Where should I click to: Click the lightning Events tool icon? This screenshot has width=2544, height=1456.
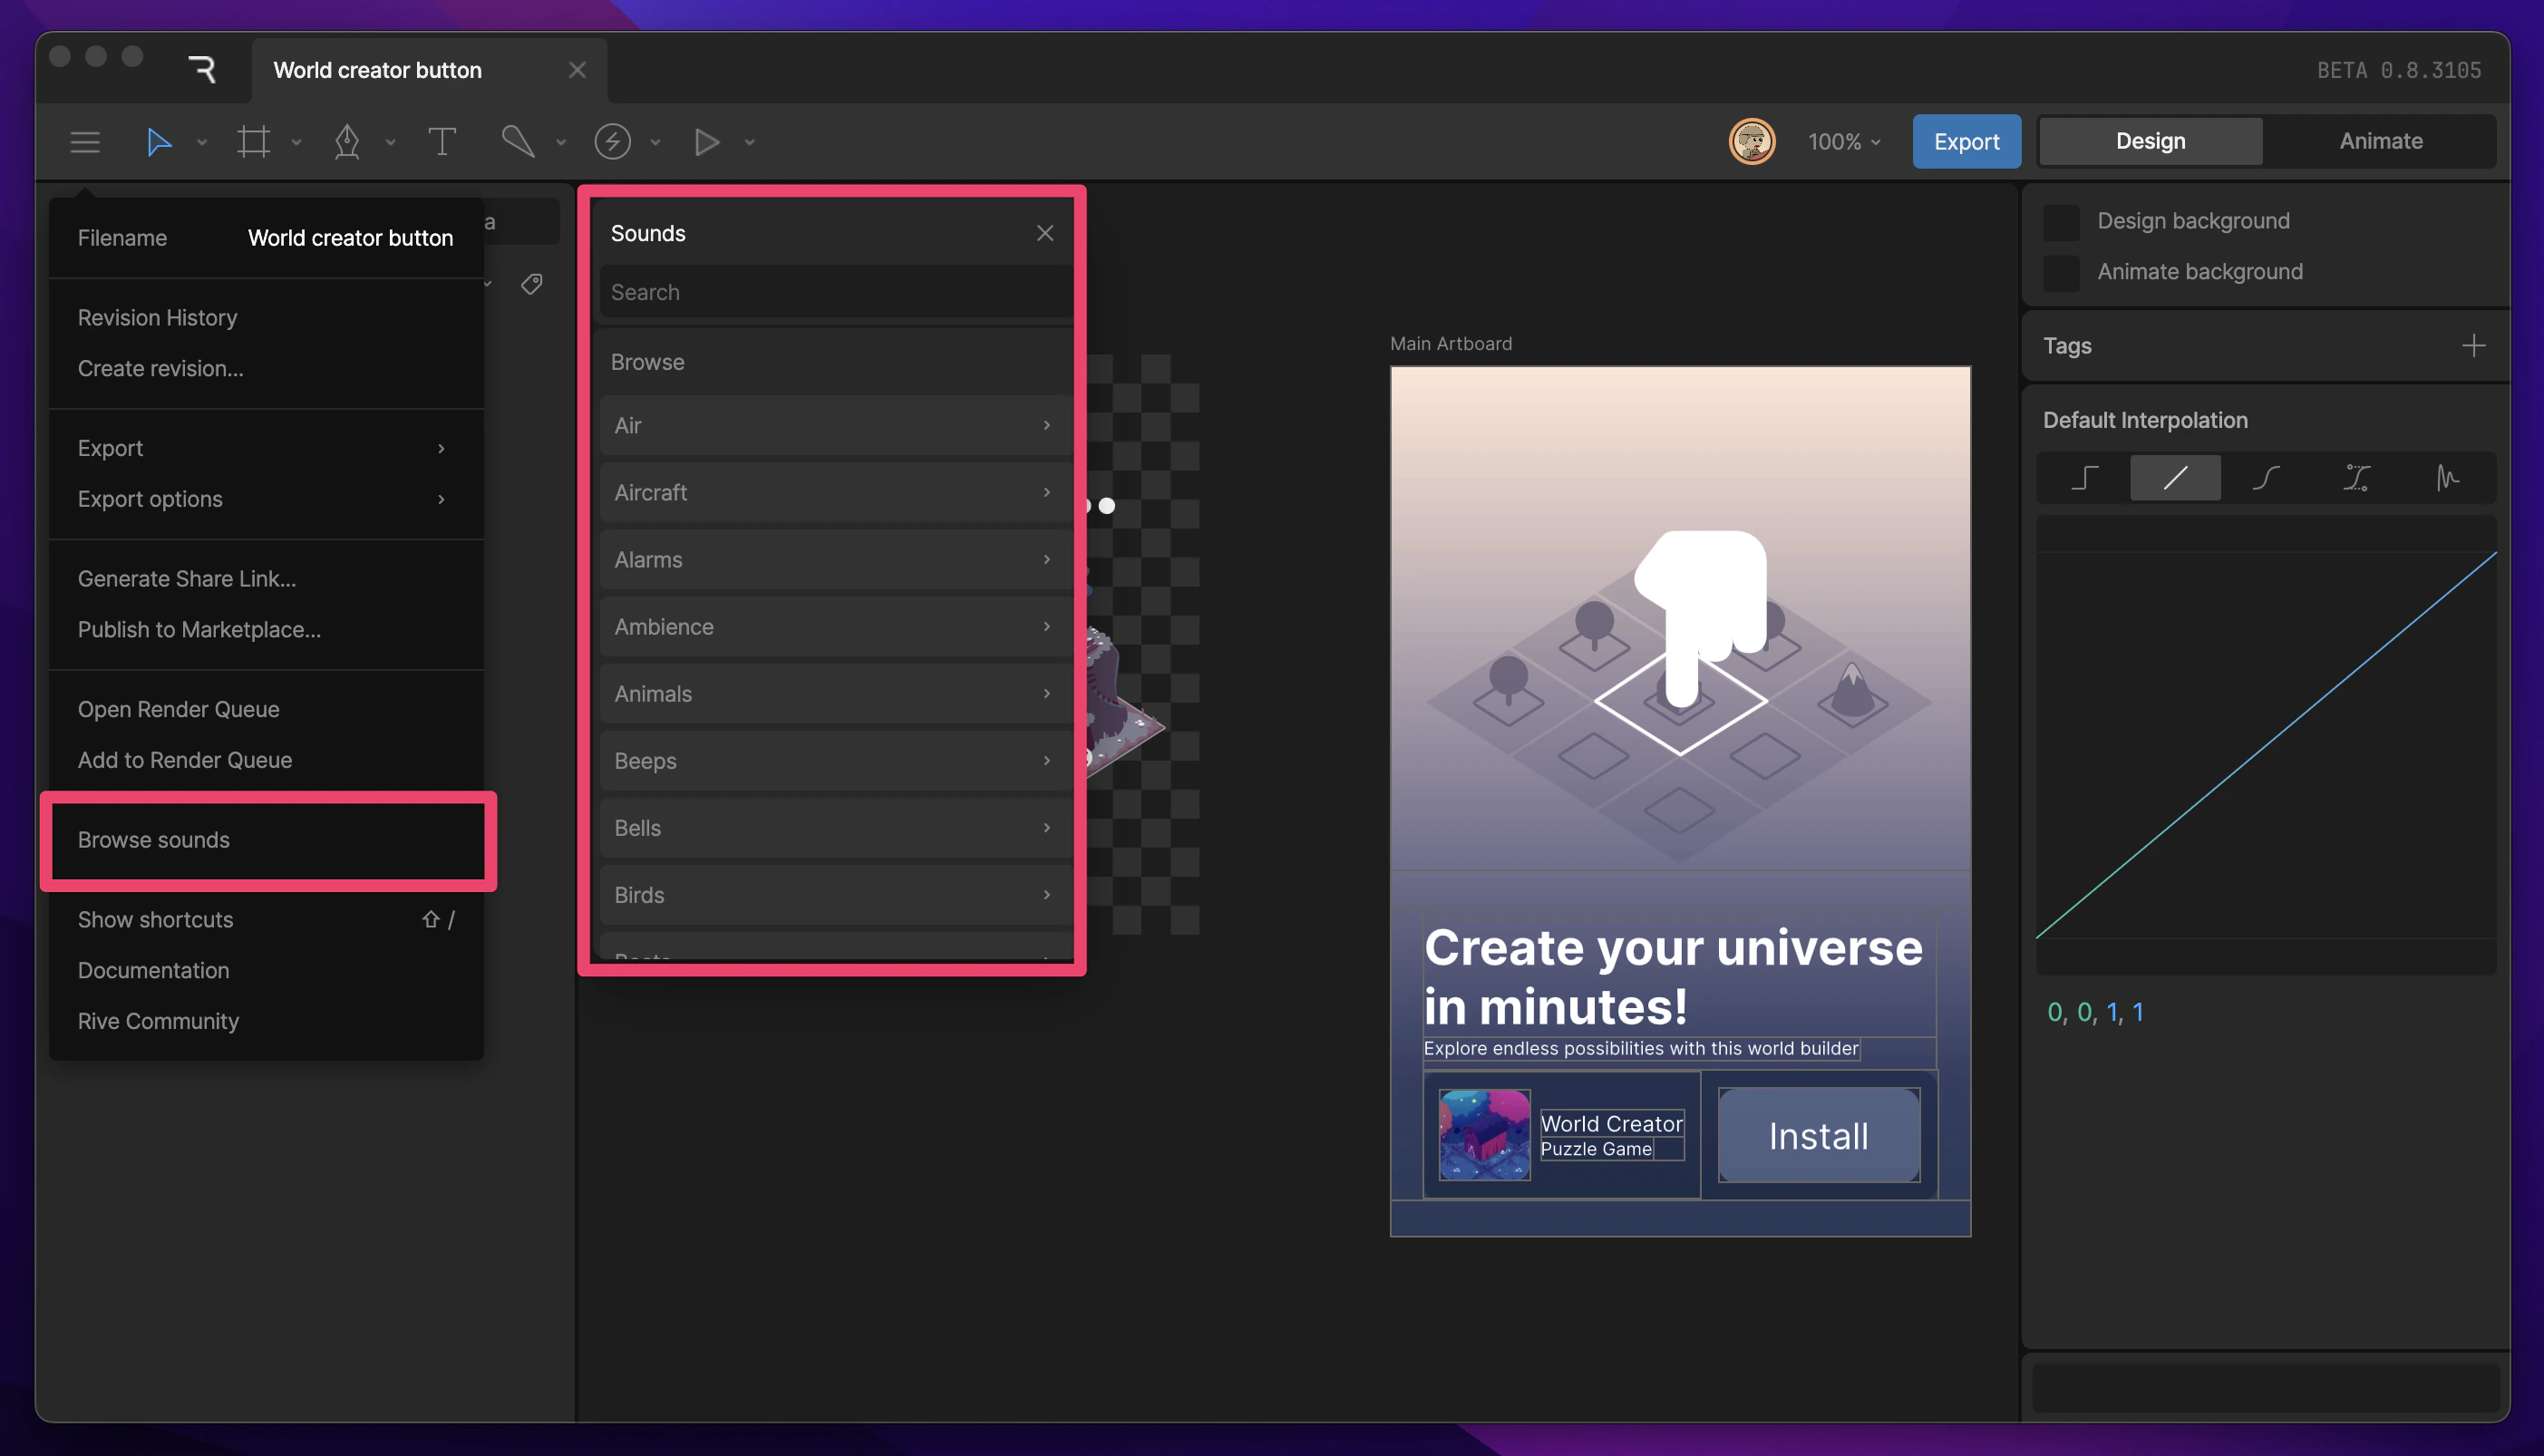tap(612, 141)
